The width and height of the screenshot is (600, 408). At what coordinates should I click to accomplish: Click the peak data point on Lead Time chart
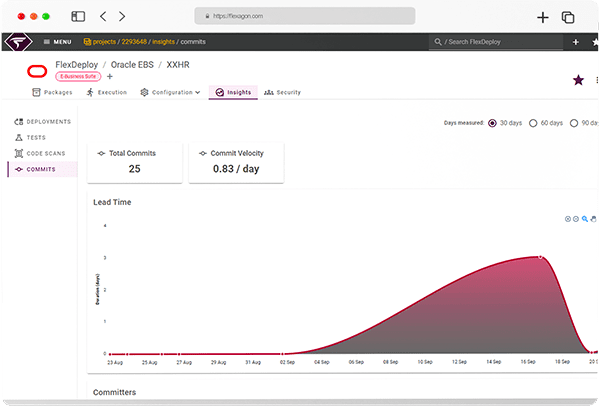[x=541, y=257]
